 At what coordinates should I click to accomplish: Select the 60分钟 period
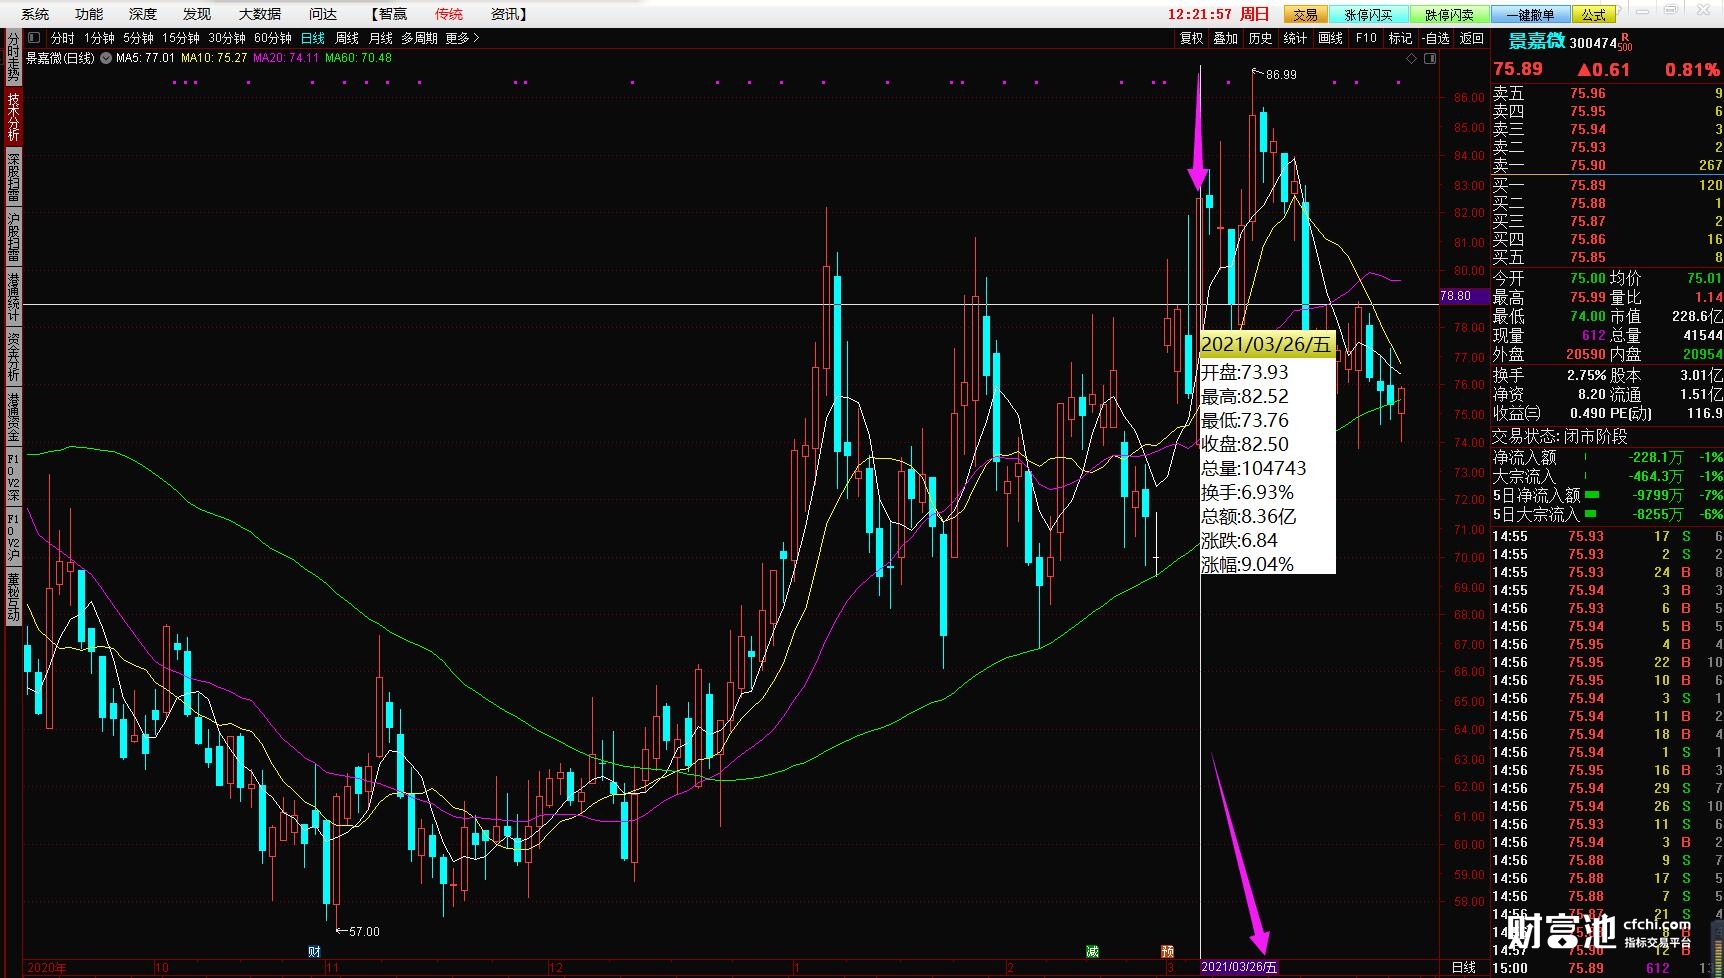click(273, 38)
